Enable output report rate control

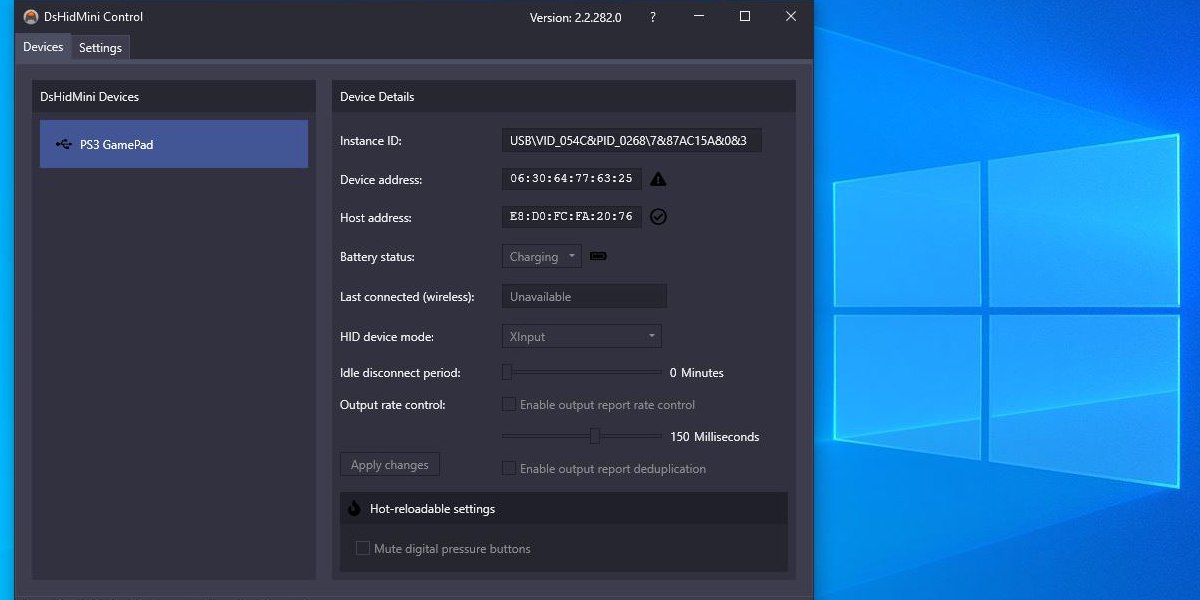[509, 404]
